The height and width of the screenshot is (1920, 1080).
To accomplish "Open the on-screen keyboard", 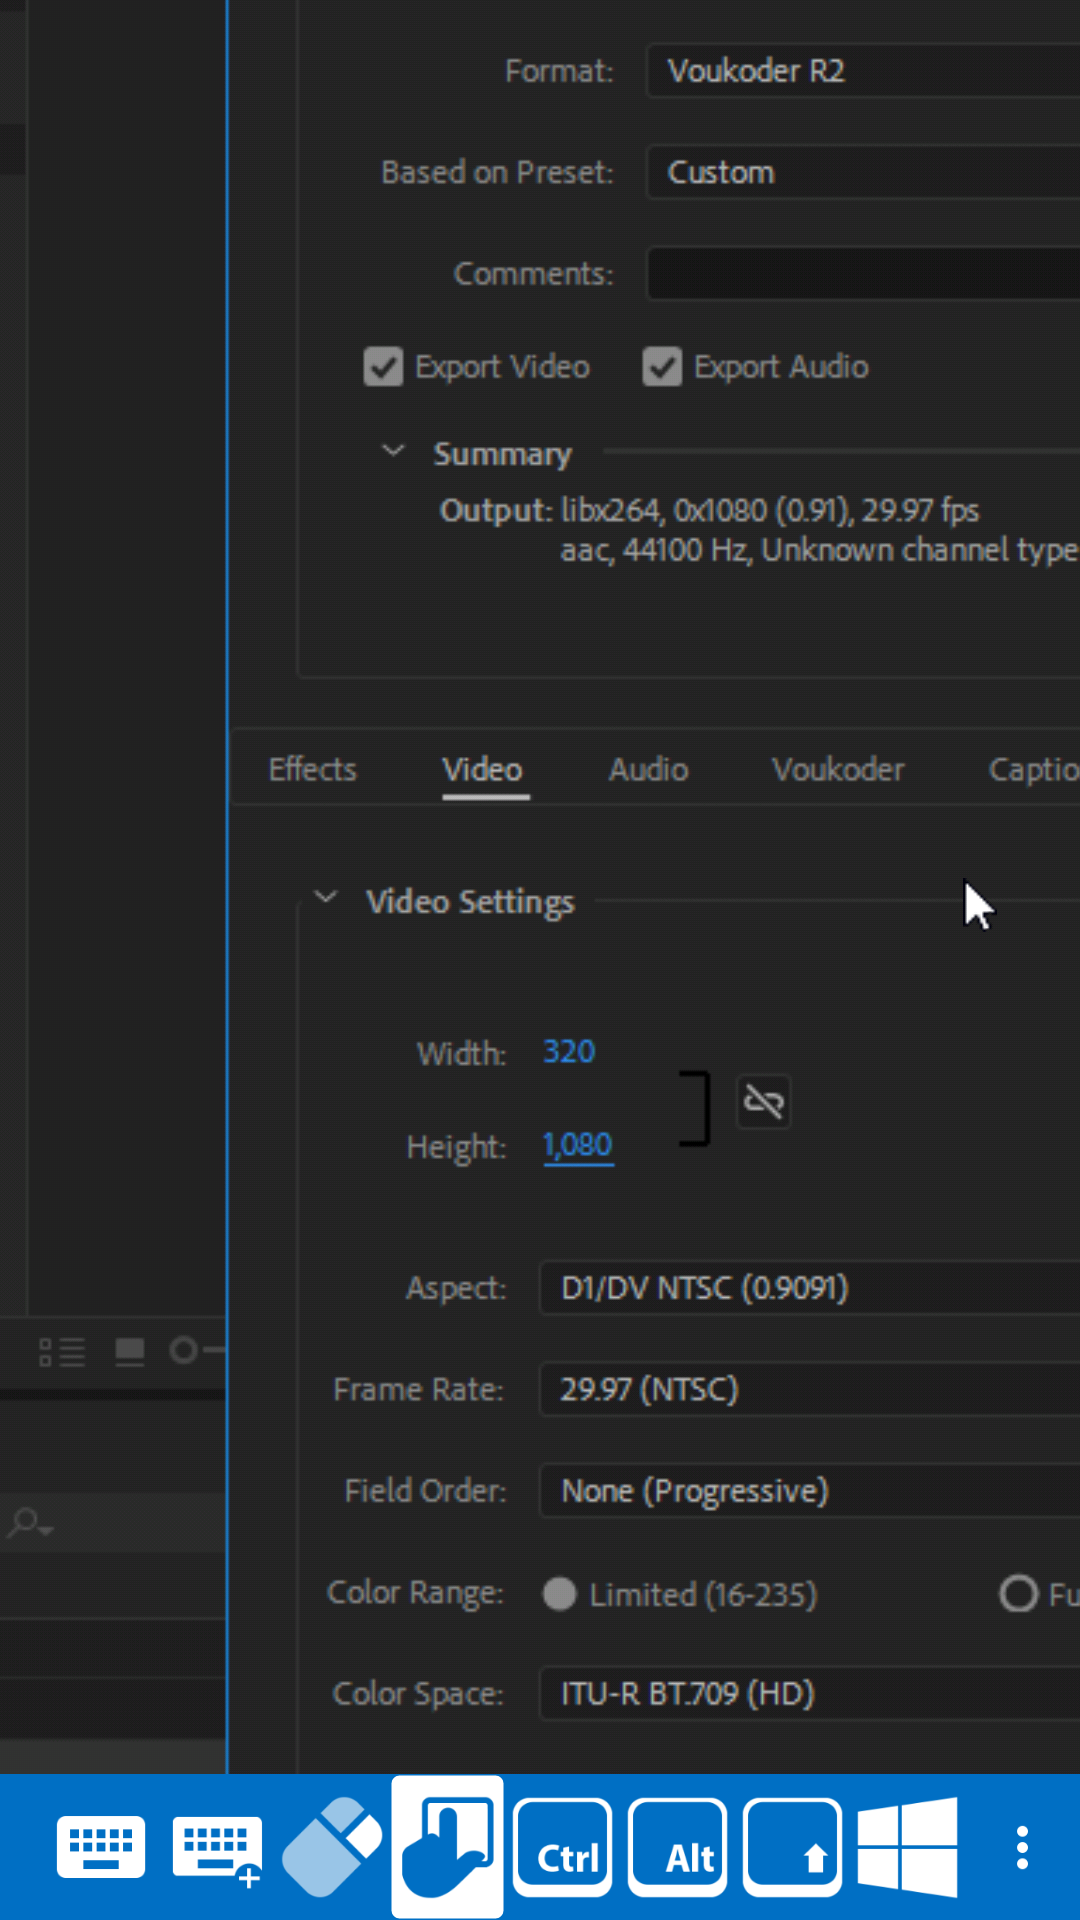I will (x=101, y=1847).
